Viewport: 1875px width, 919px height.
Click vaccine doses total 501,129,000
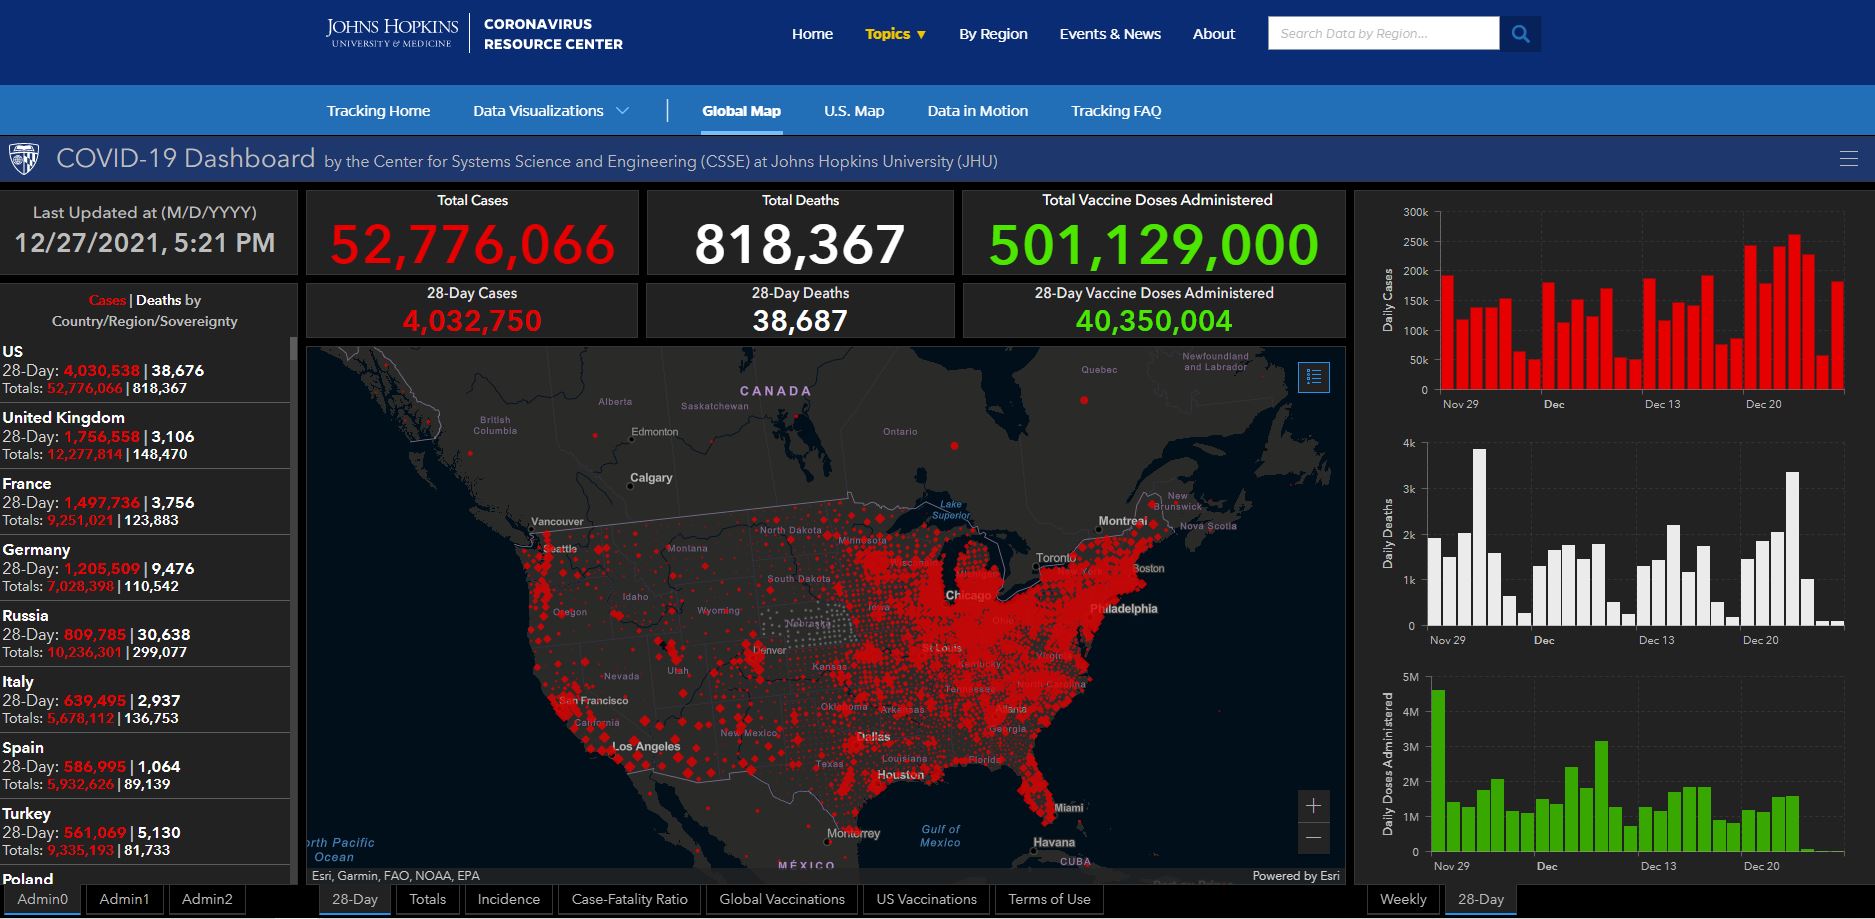point(1154,245)
